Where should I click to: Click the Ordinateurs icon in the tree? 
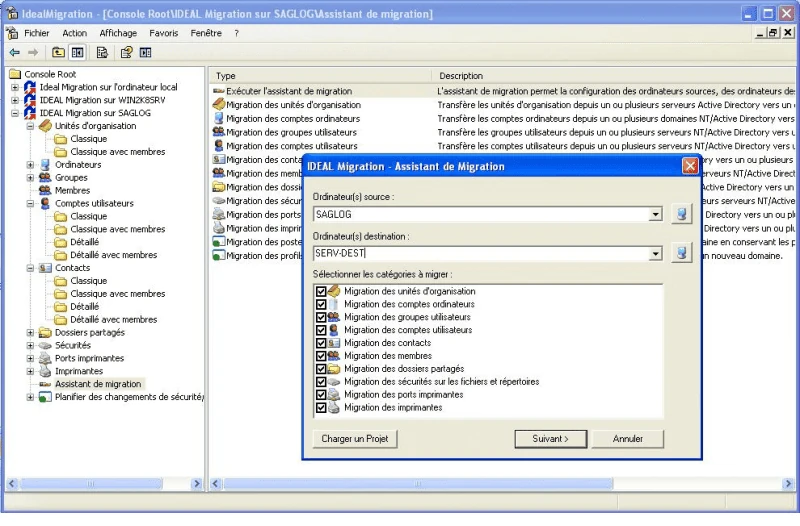45,164
